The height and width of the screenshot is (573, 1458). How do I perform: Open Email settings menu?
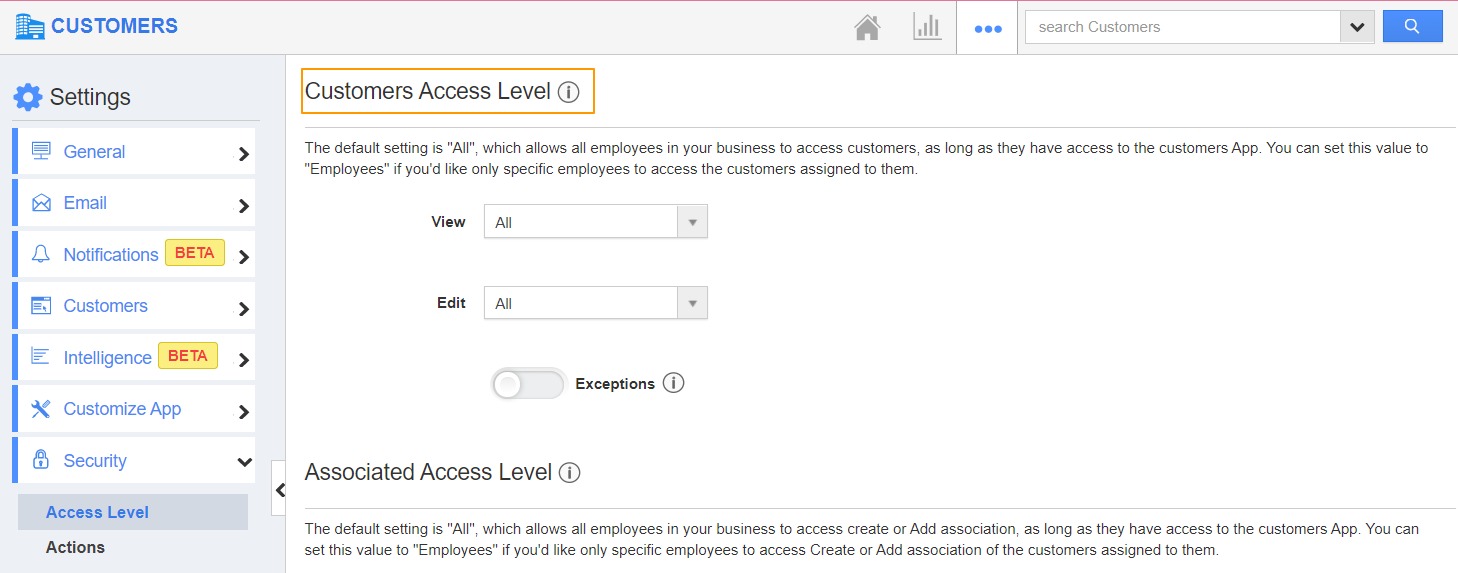point(134,203)
